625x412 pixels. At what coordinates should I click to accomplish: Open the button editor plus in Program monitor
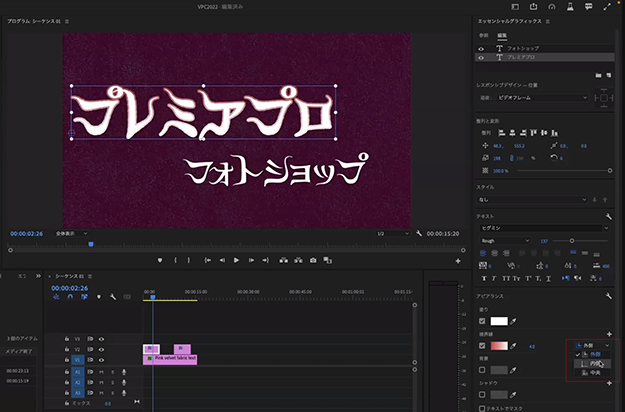click(458, 261)
